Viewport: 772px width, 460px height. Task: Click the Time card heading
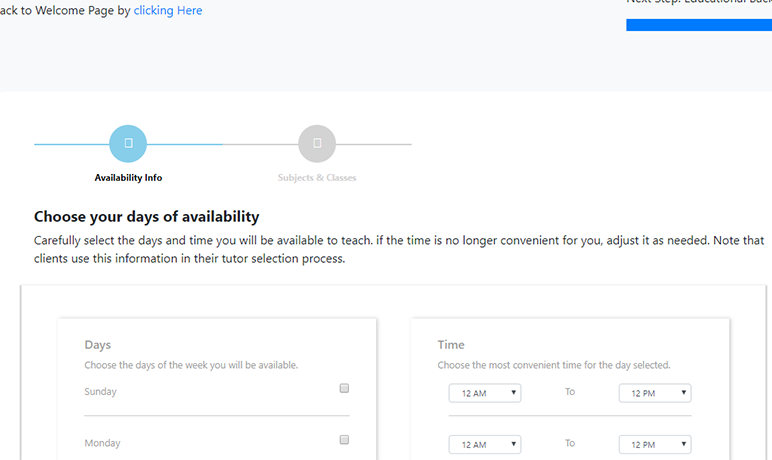[x=451, y=345]
